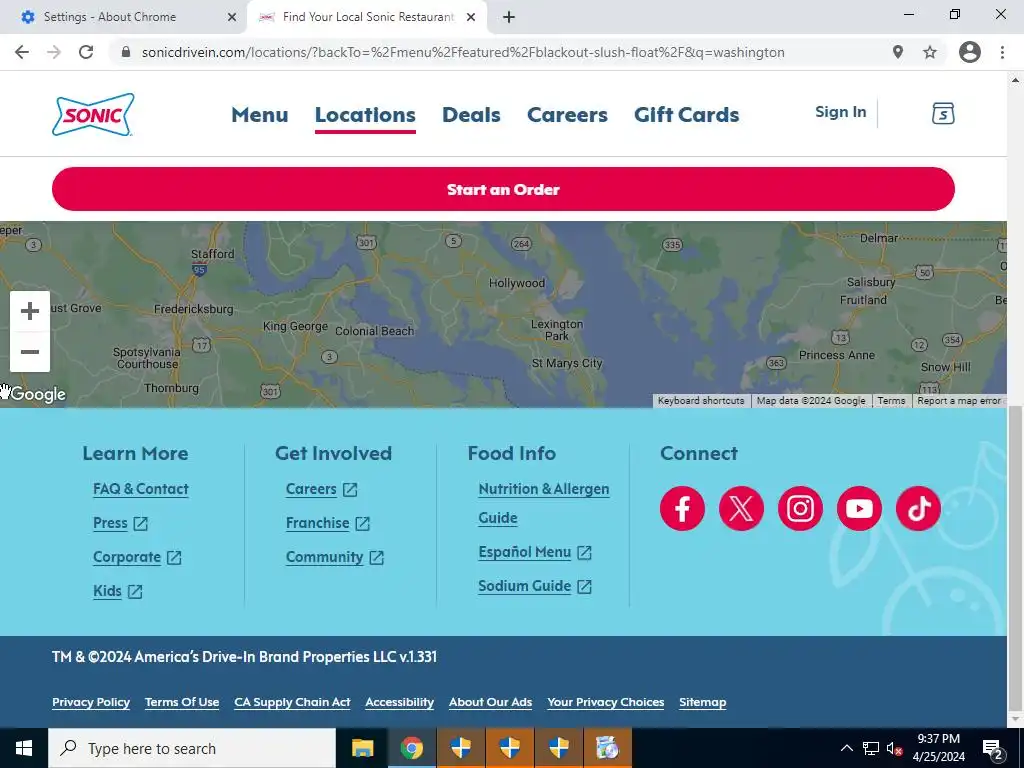Open the Corporate link
Image resolution: width=1024 pixels, height=768 pixels.
pyautogui.click(x=137, y=557)
